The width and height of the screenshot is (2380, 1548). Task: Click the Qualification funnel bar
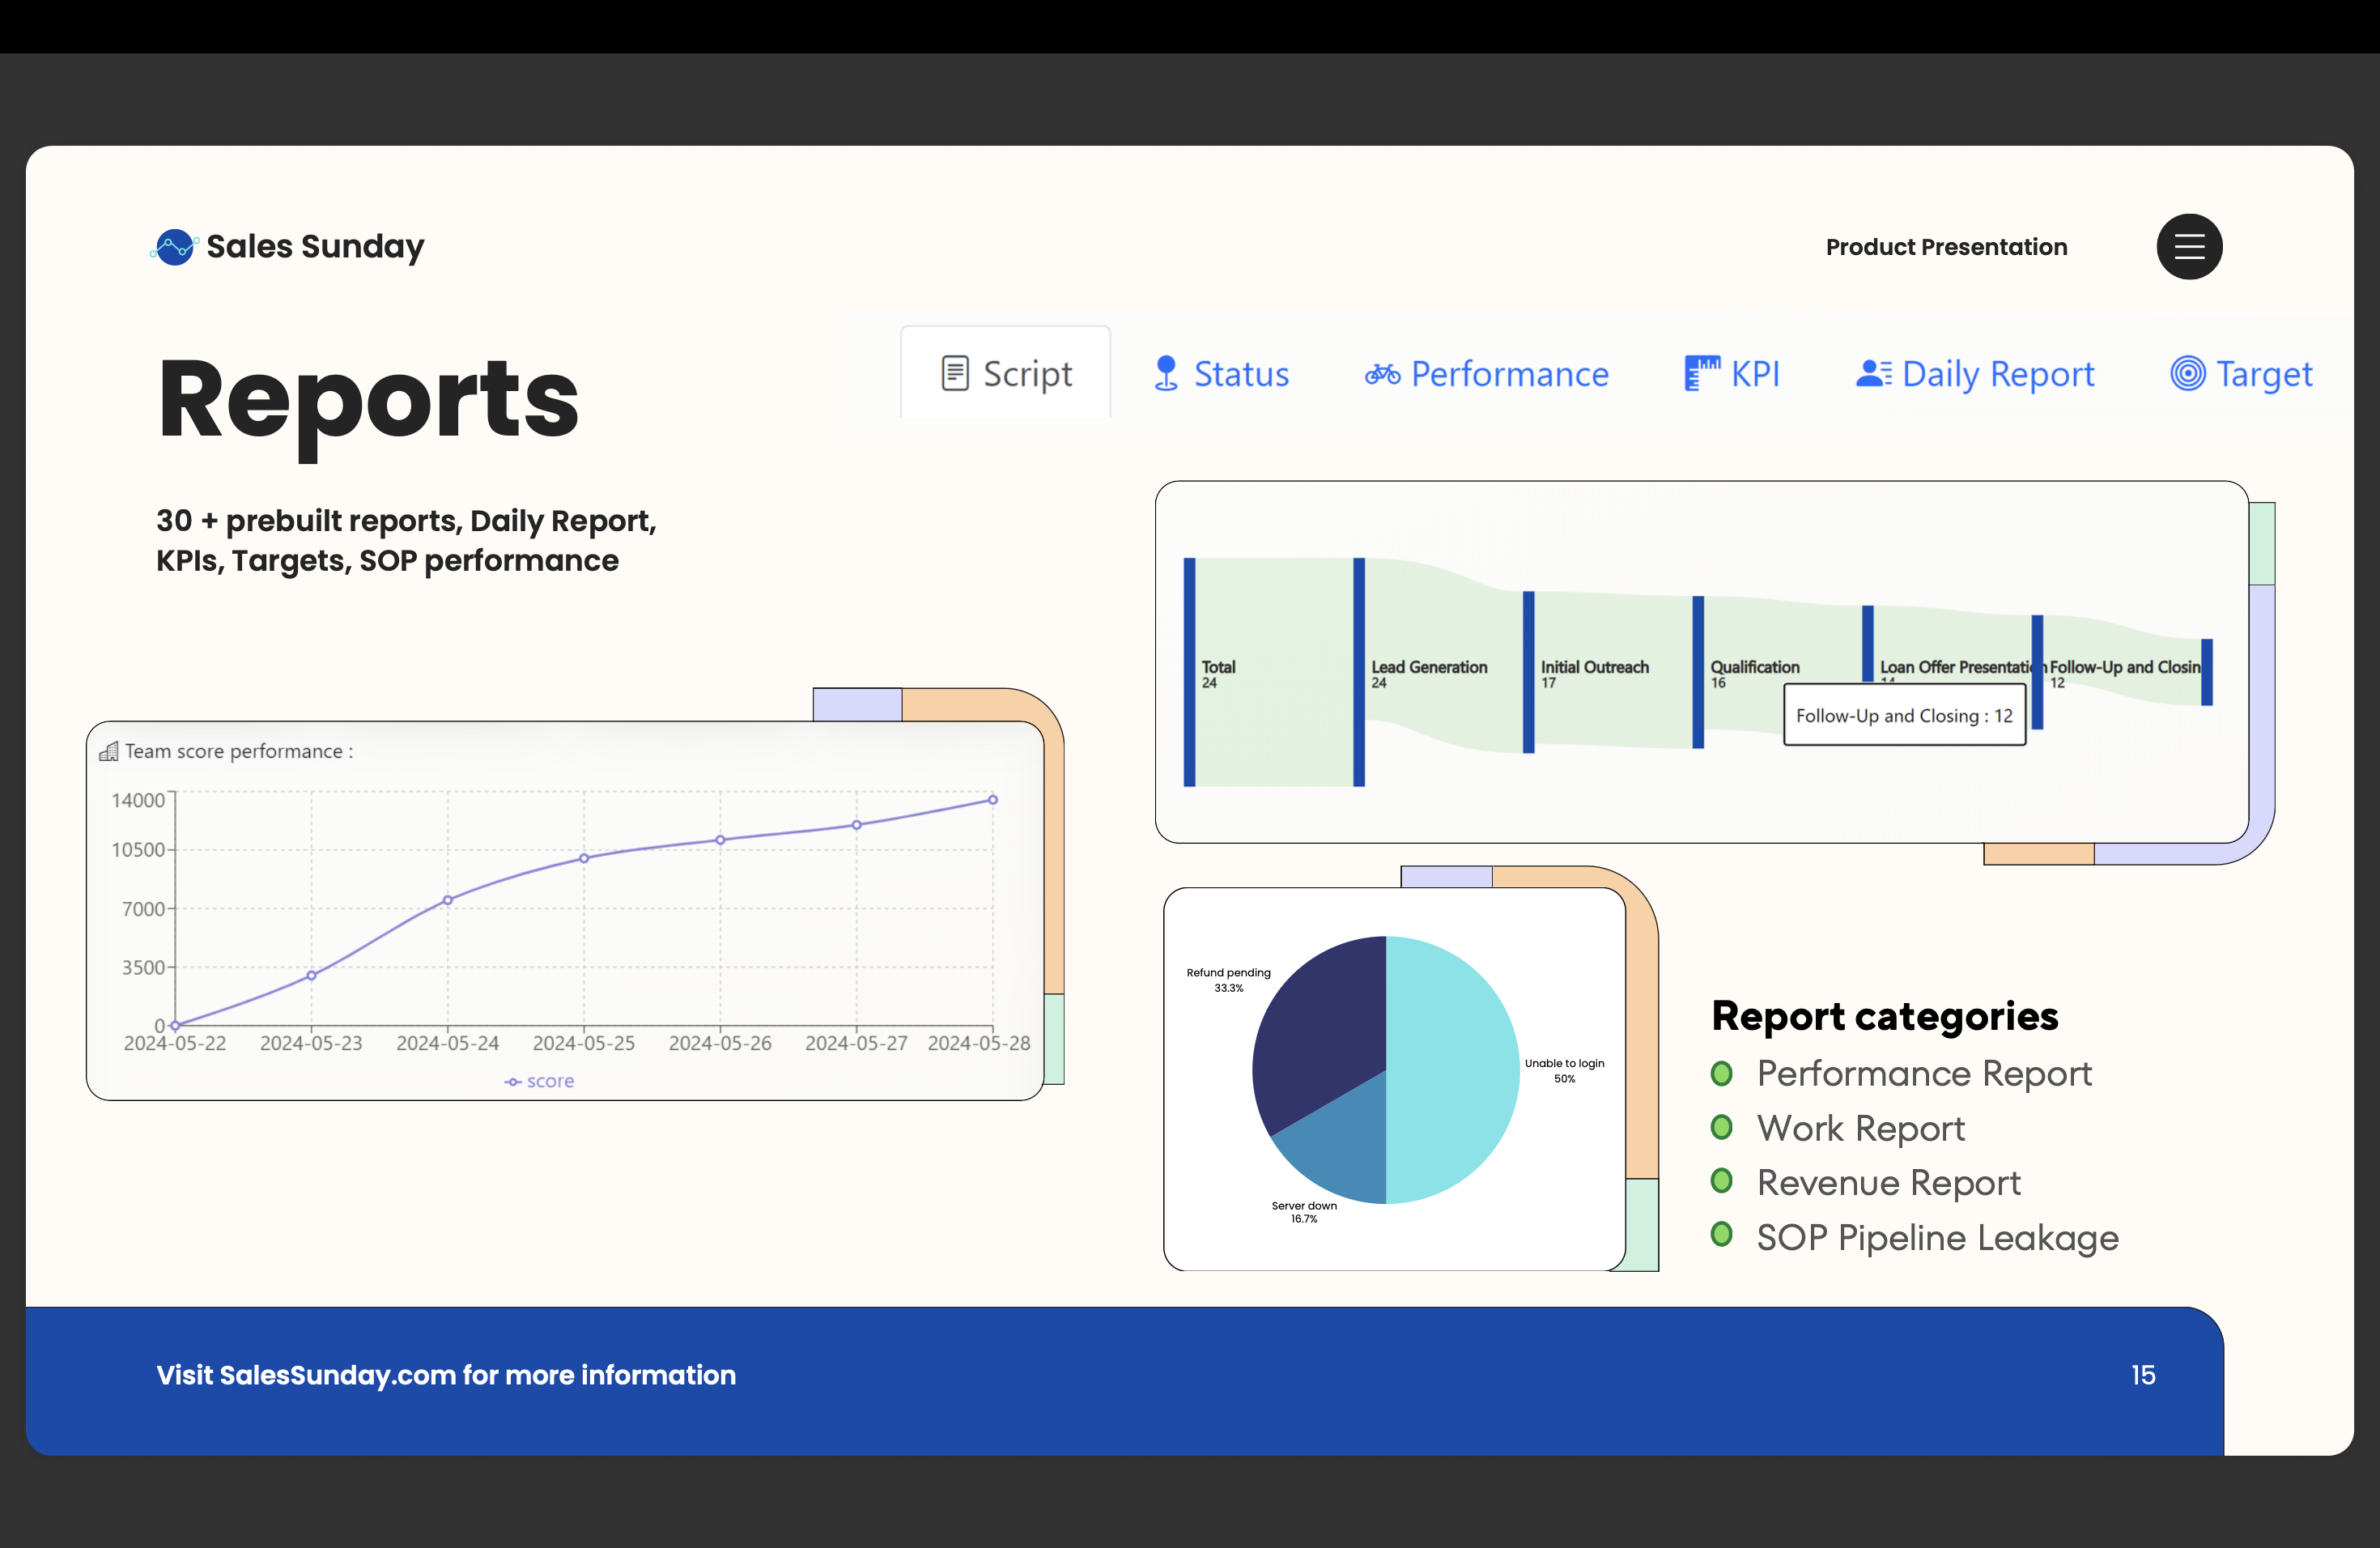tap(1698, 672)
